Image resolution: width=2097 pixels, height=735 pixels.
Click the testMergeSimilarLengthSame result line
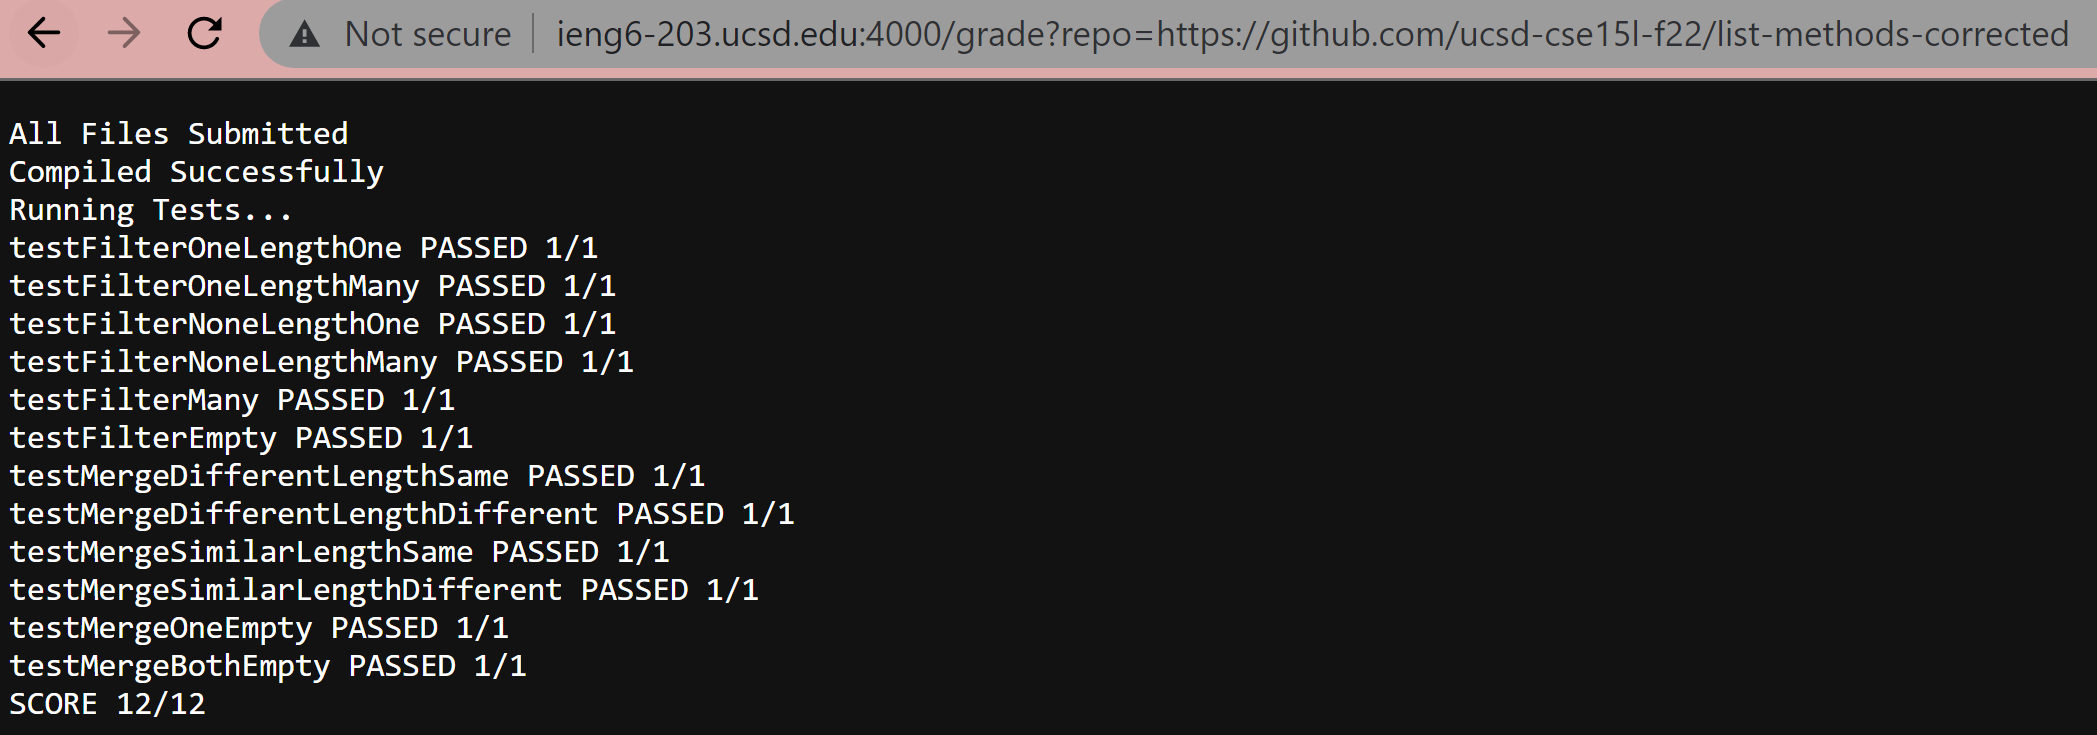339,552
